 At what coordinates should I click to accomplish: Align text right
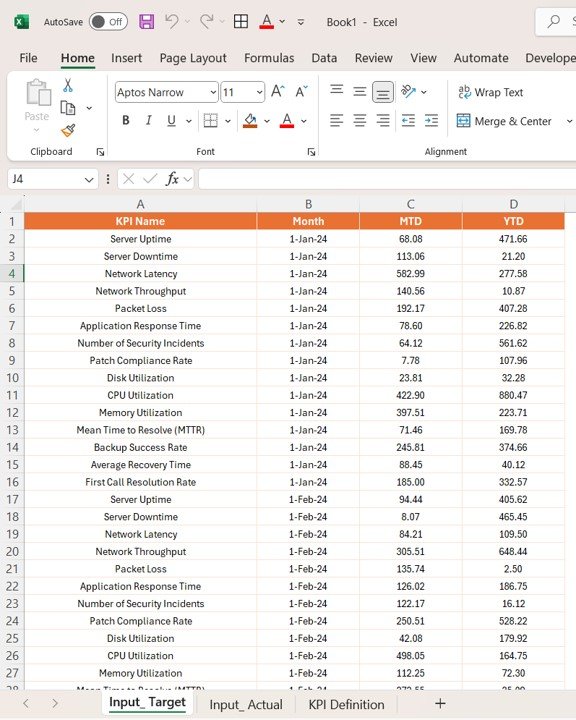pyautogui.click(x=383, y=121)
